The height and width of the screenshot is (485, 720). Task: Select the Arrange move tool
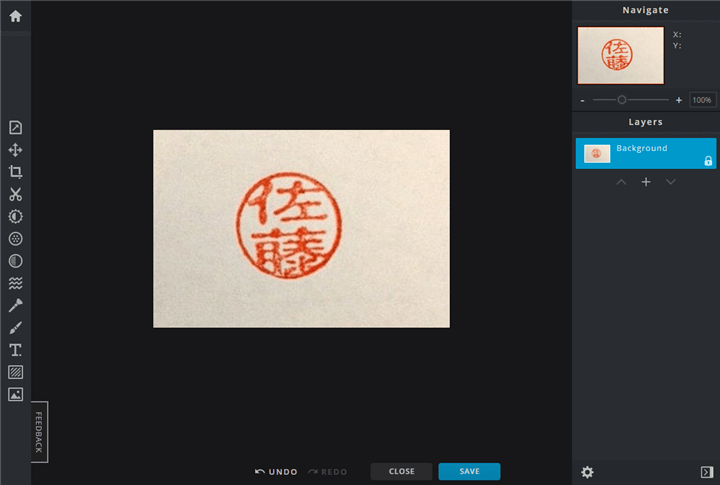point(15,150)
